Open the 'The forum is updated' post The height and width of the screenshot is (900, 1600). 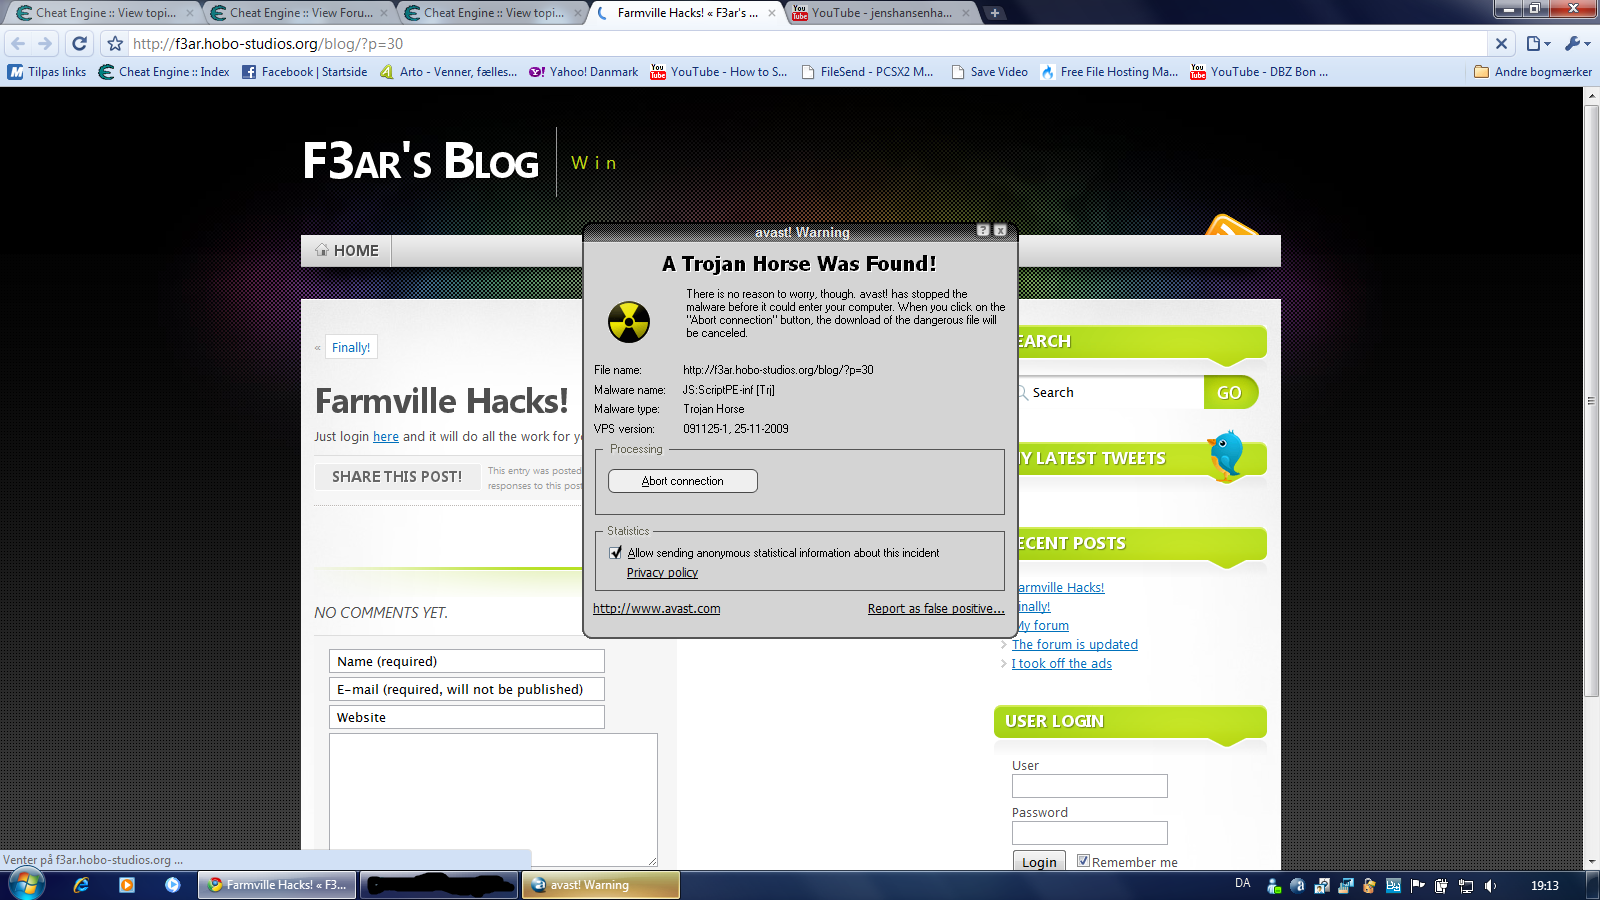tap(1075, 645)
